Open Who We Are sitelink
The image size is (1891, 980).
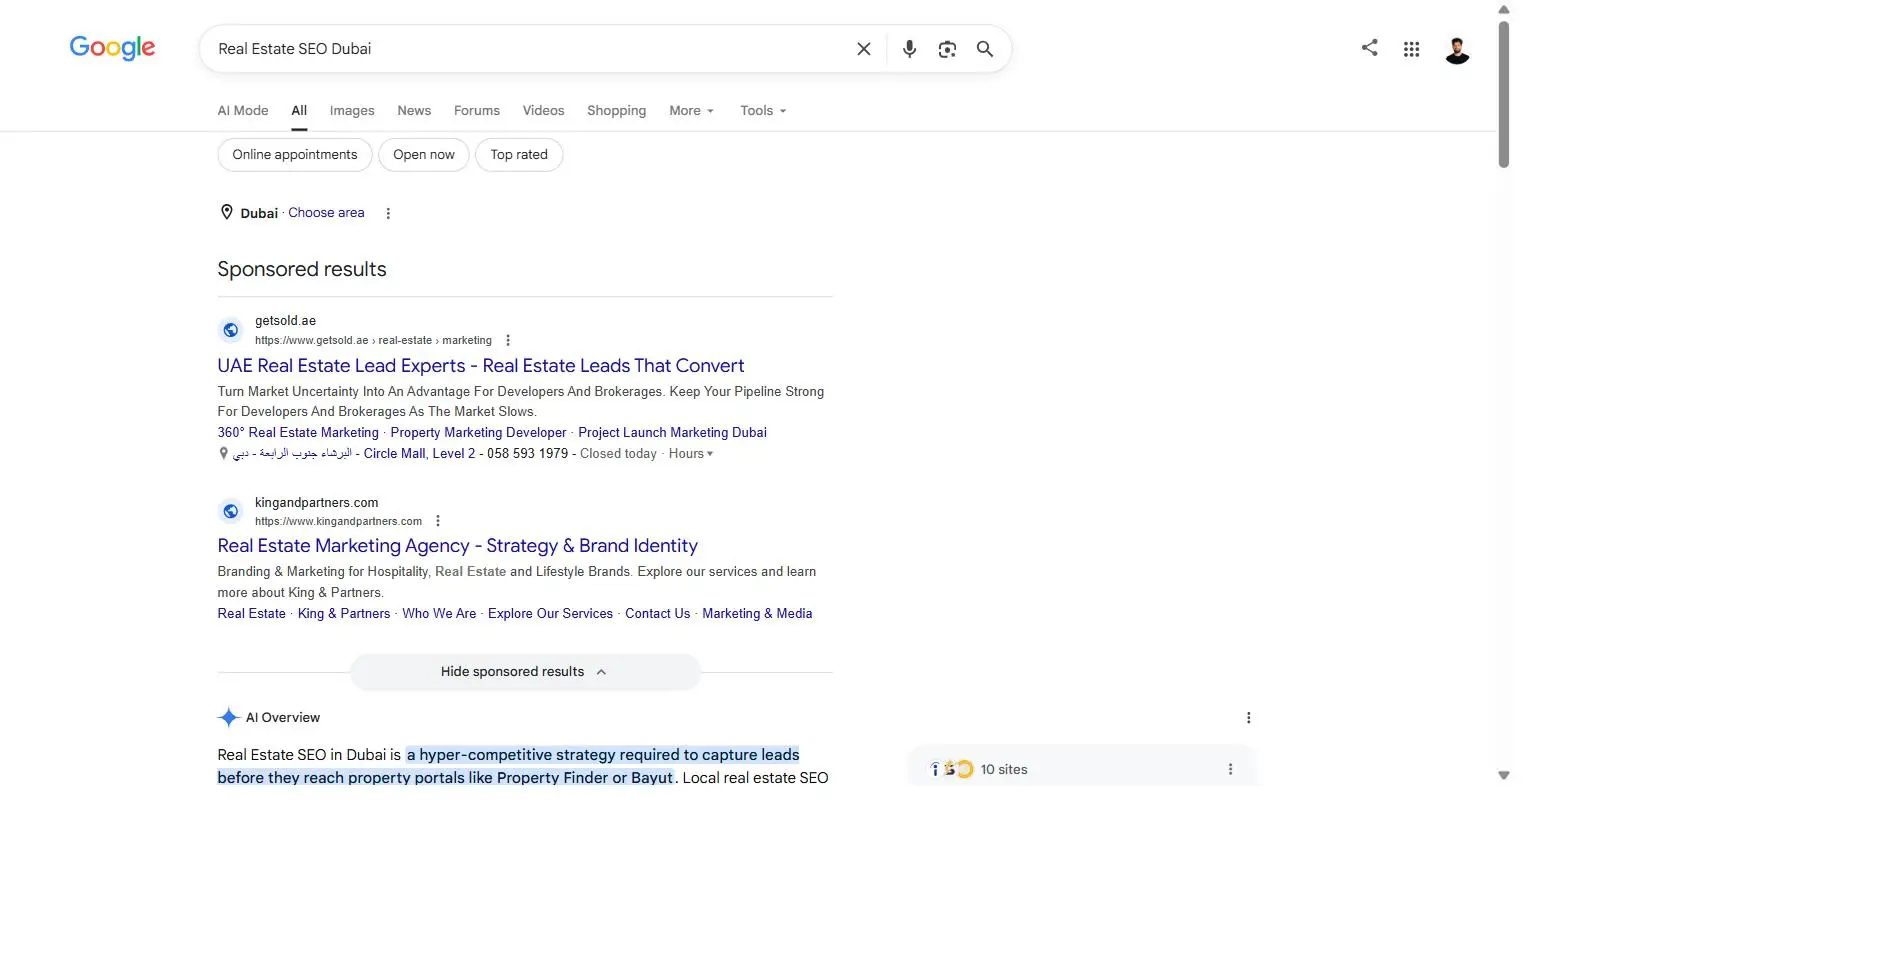[x=439, y=614]
